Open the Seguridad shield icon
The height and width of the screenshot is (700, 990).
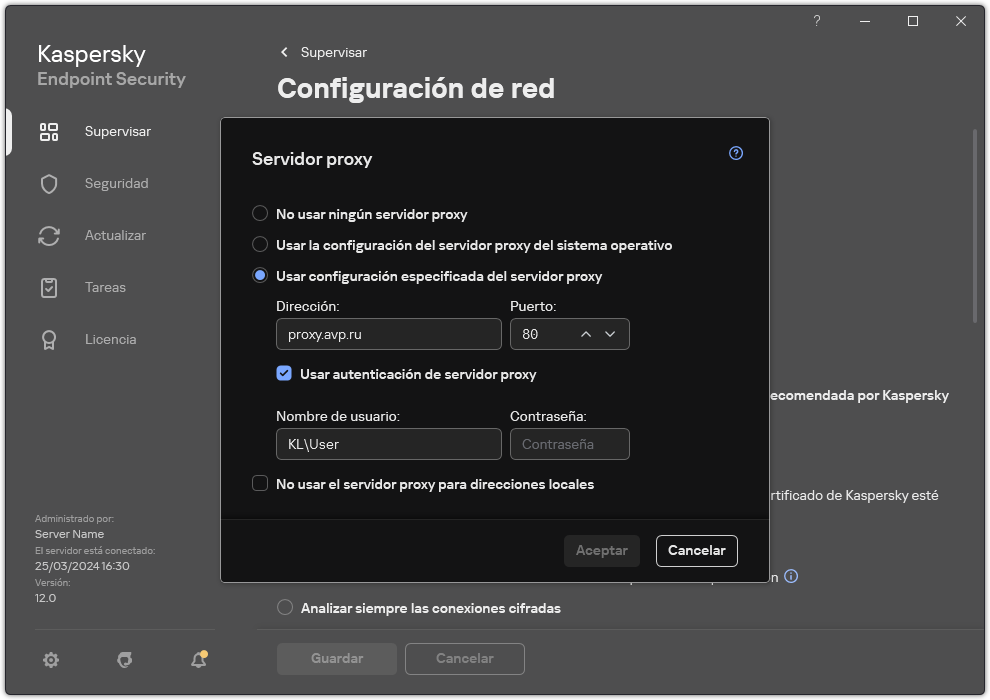tap(48, 183)
